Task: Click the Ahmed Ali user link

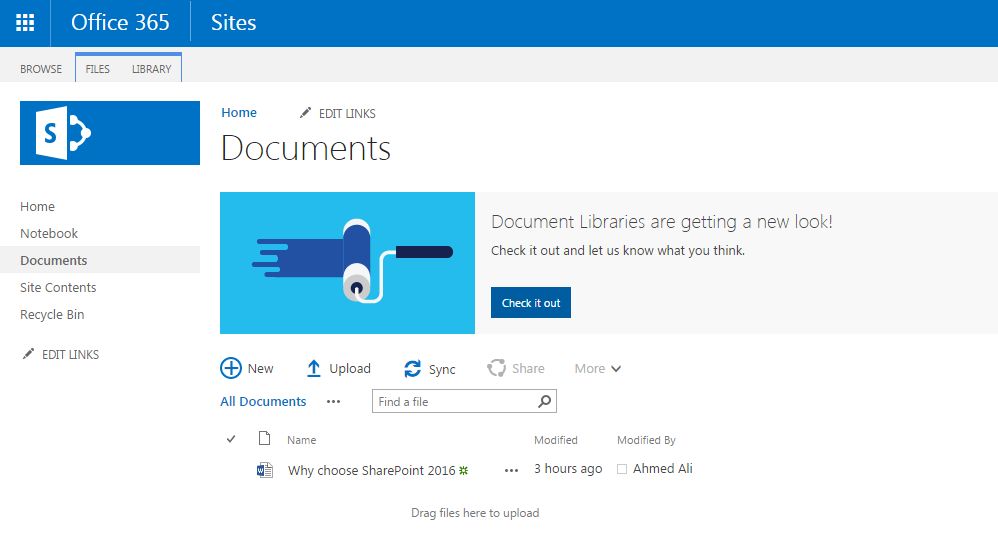Action: [x=663, y=468]
